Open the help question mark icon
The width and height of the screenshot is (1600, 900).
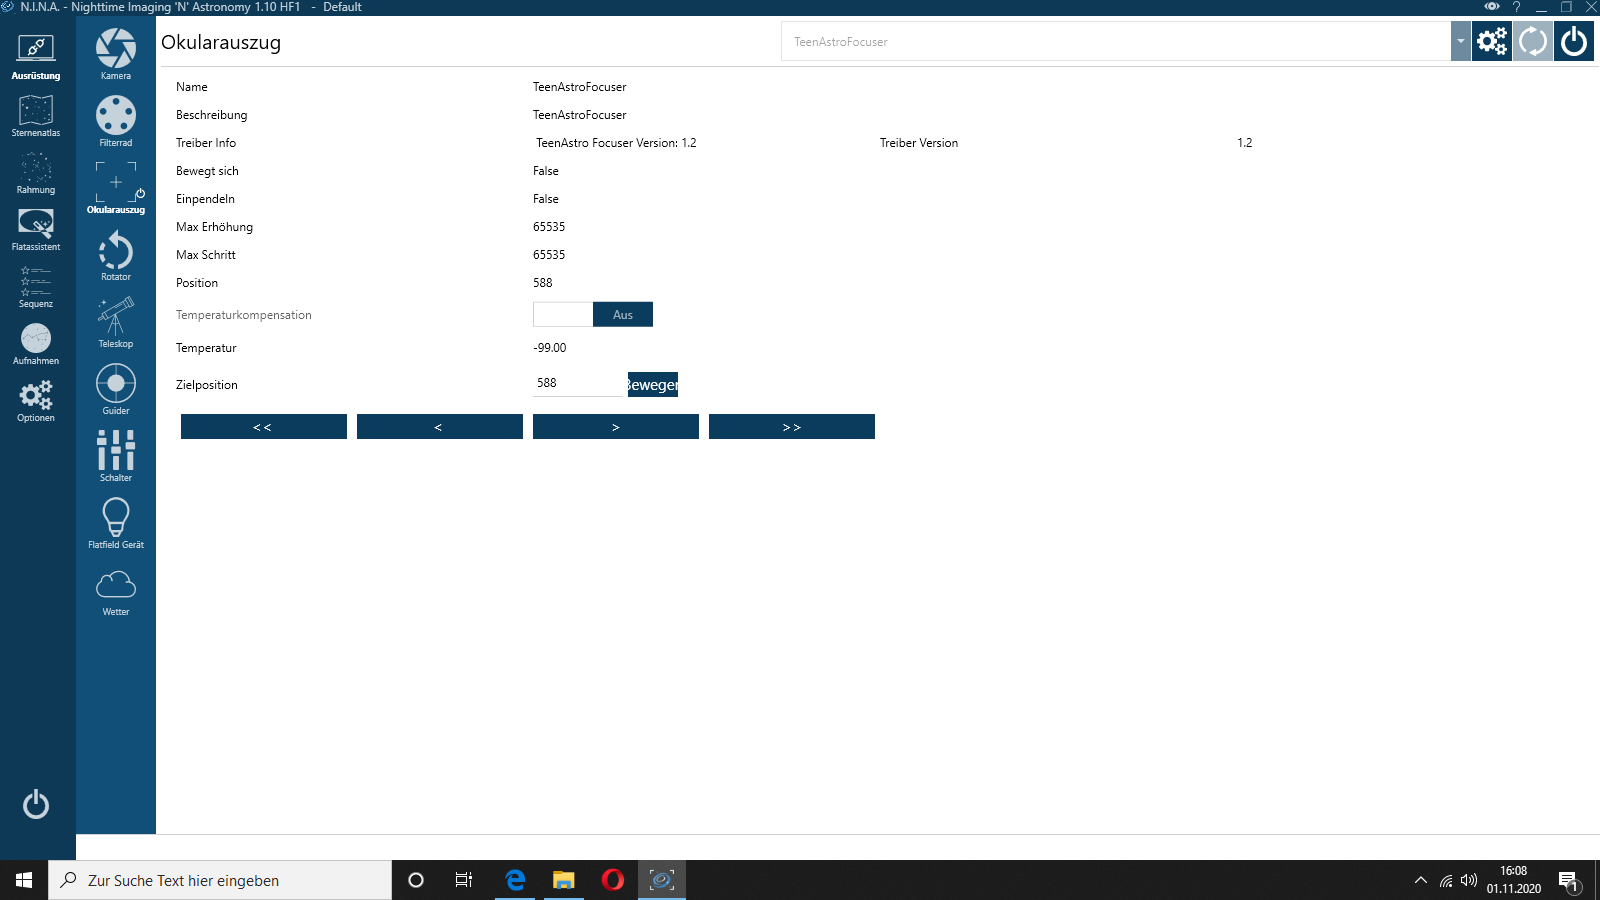click(x=1516, y=7)
